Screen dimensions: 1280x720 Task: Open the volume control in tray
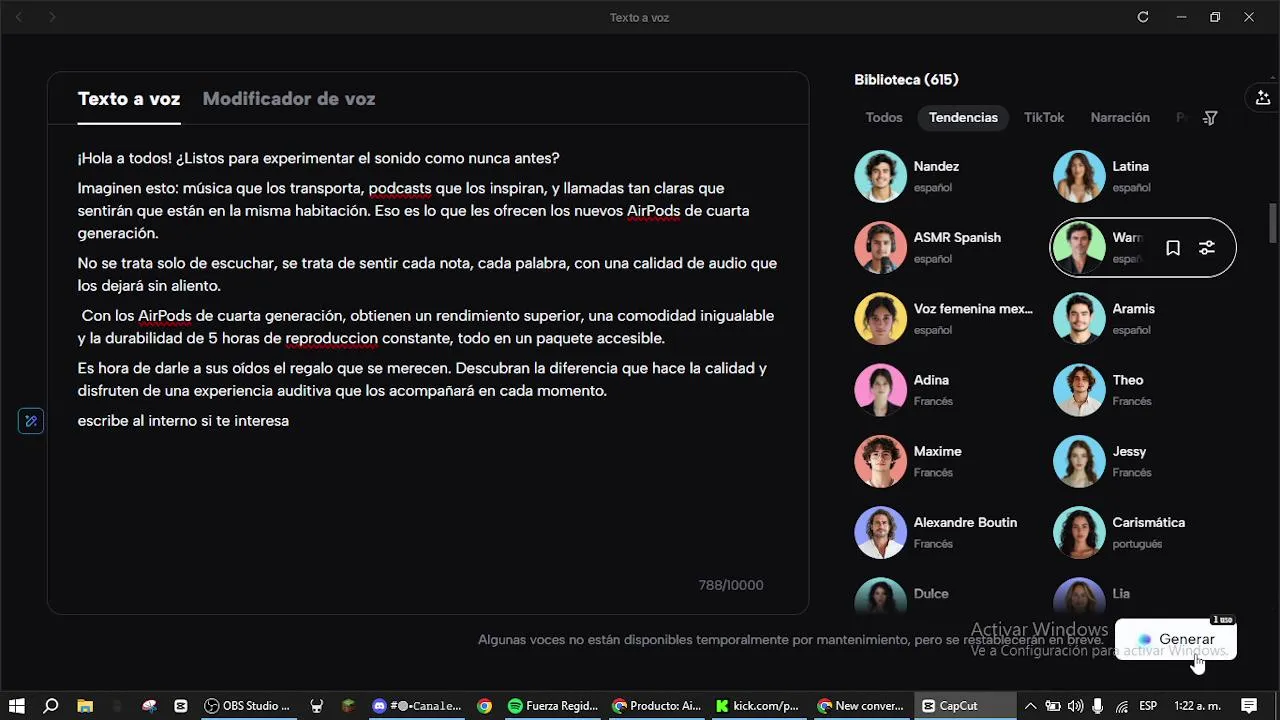point(1075,706)
